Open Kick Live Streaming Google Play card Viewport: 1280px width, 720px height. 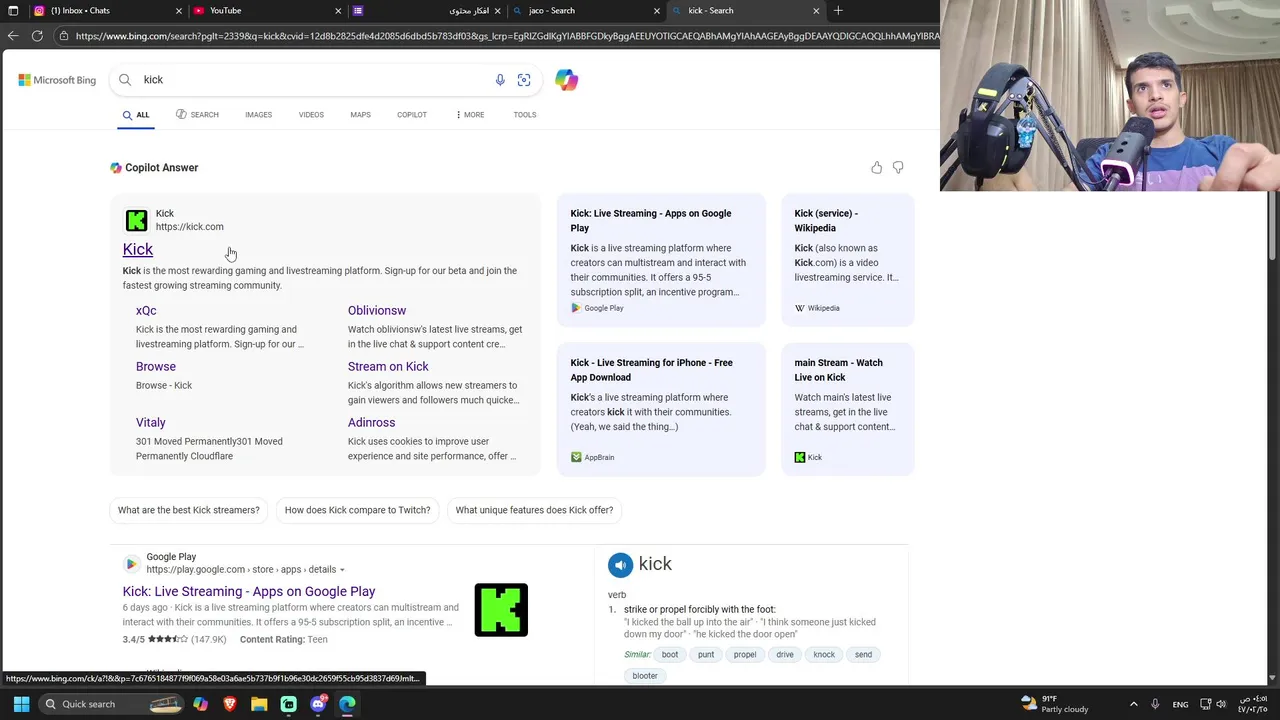[x=661, y=260]
